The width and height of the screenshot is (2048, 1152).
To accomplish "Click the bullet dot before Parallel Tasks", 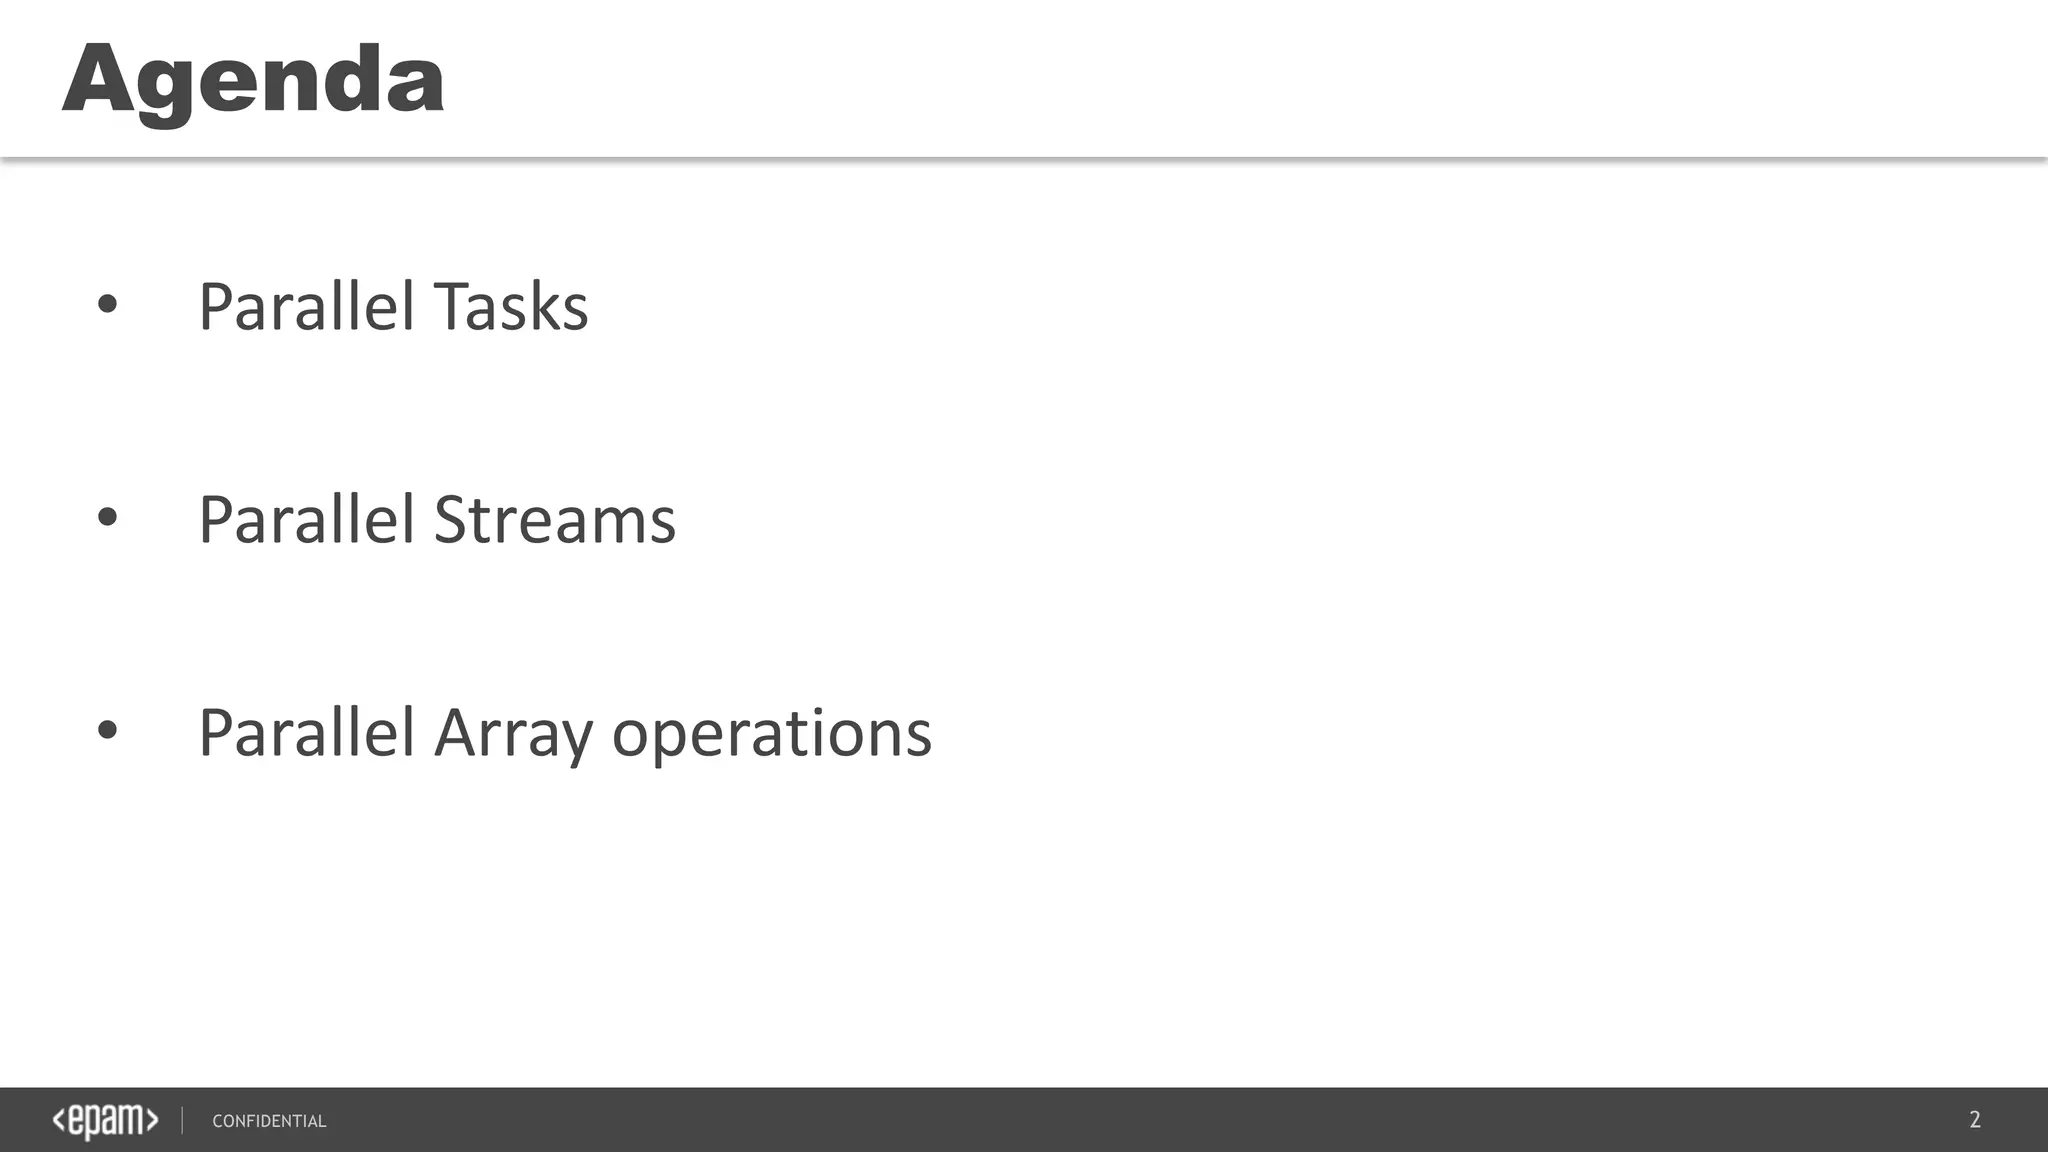I will [107, 305].
